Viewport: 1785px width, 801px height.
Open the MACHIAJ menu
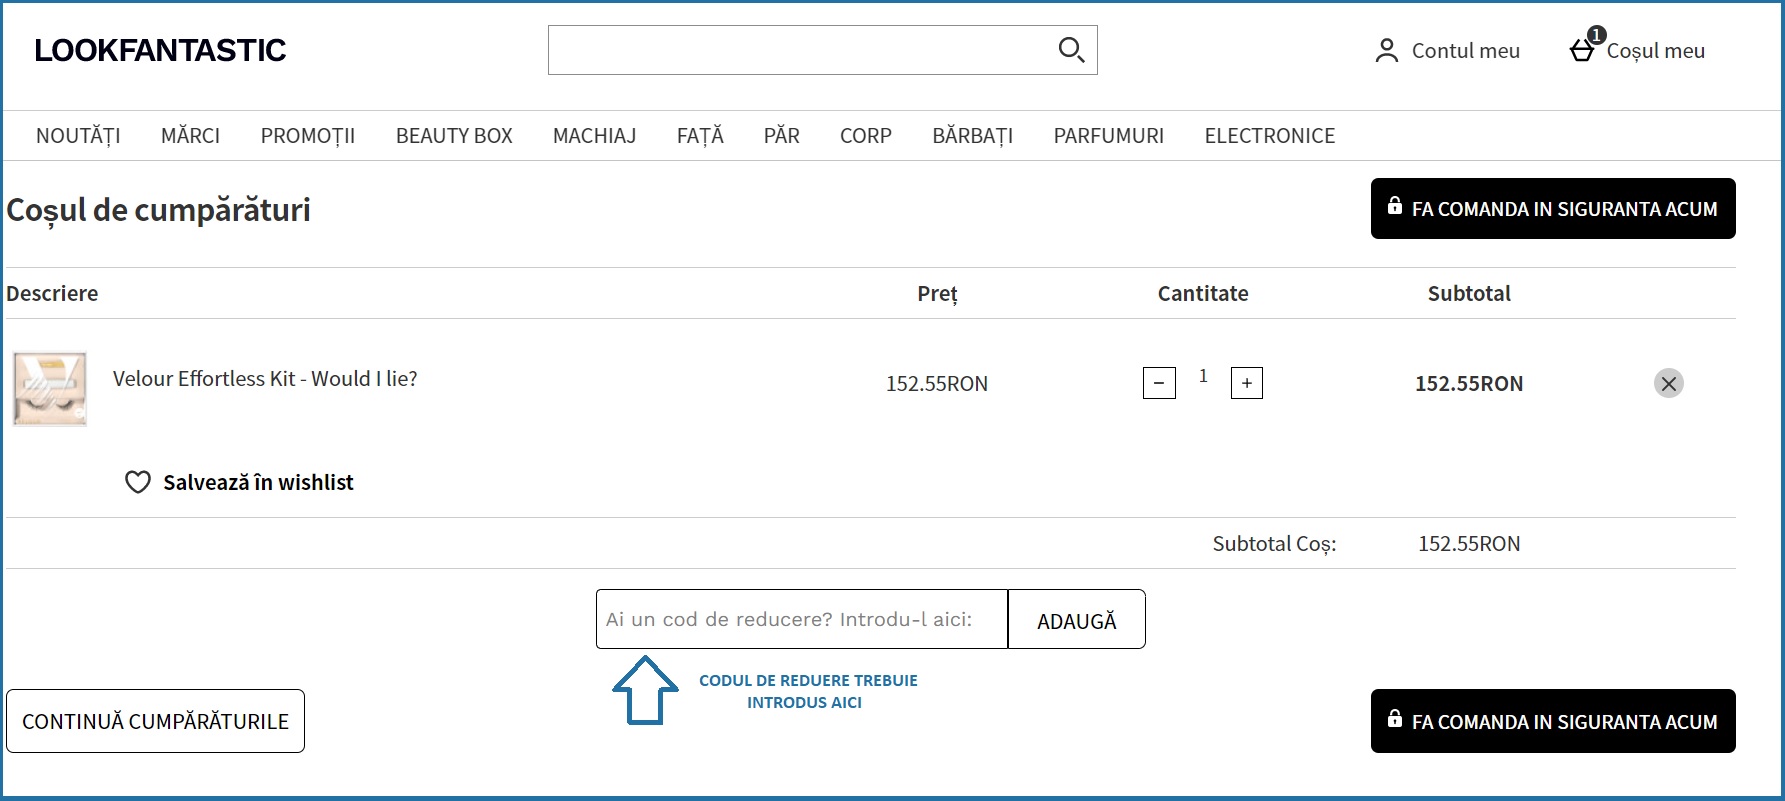(595, 136)
